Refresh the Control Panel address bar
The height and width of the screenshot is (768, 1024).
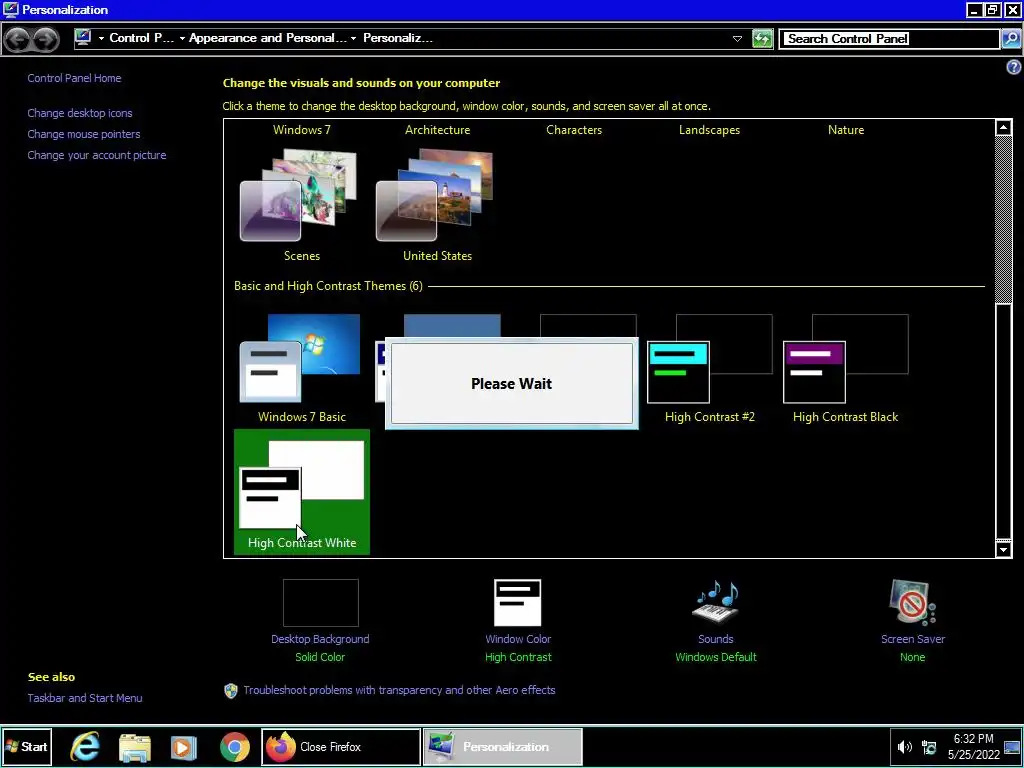(x=762, y=39)
